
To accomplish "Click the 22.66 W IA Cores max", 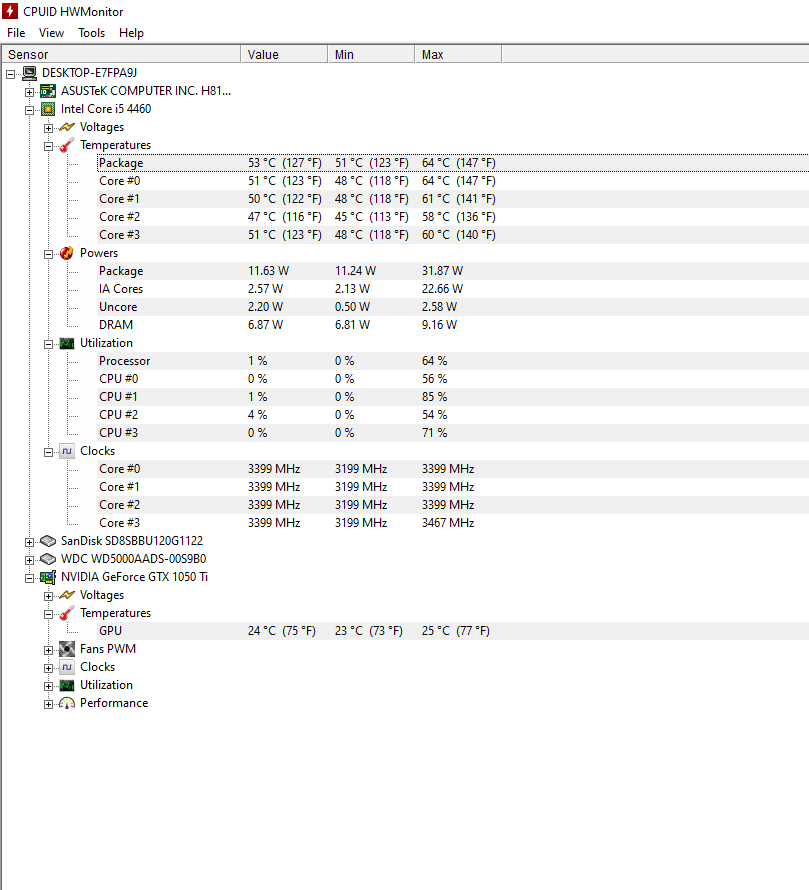I will [x=442, y=289].
